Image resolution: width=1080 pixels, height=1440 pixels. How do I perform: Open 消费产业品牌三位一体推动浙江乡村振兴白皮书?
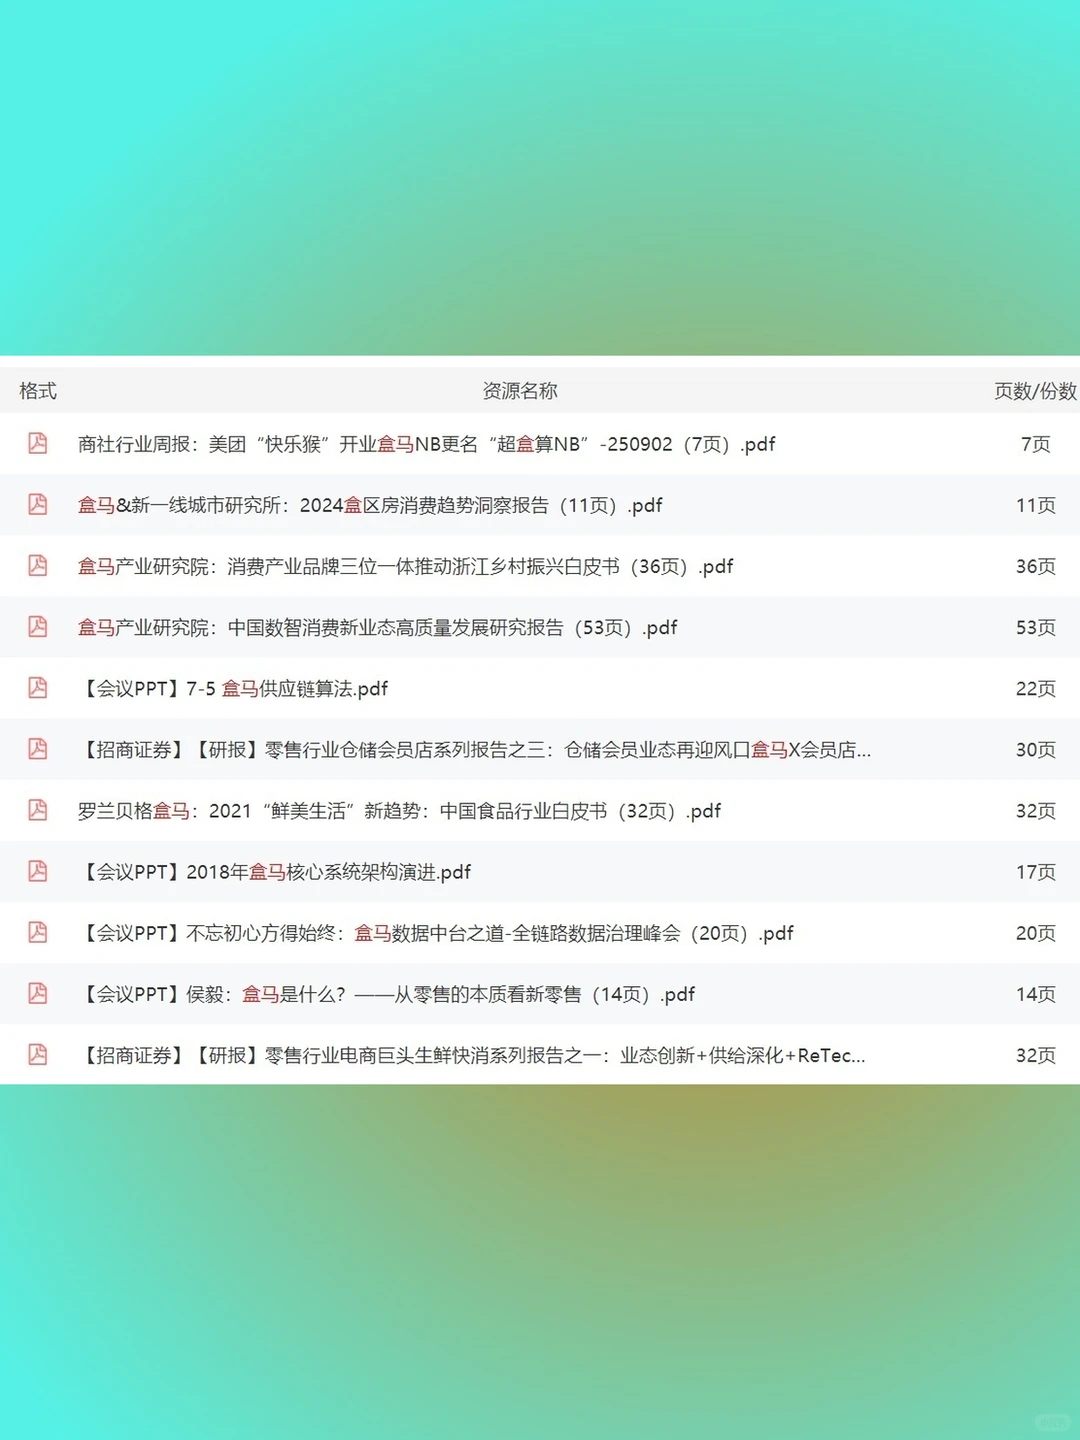click(x=405, y=566)
